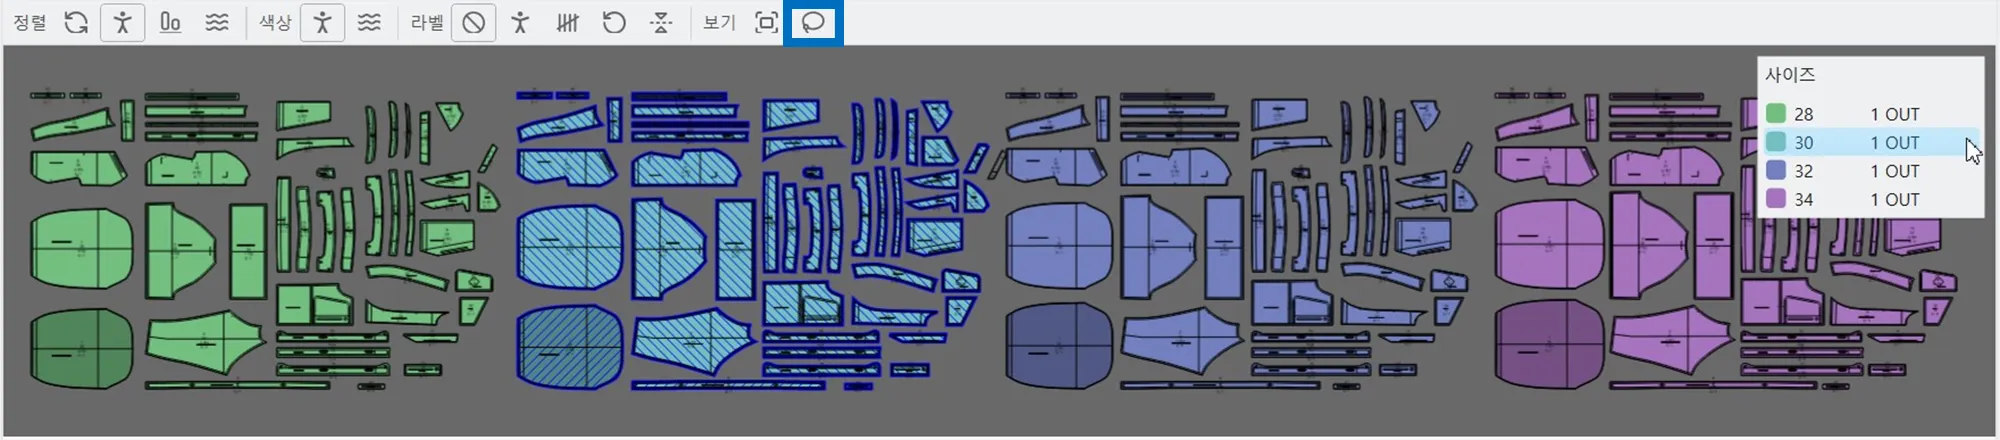Select size 28 row in 사이즈 legend
This screenshot has height=440, width=2000.
[x=1870, y=114]
